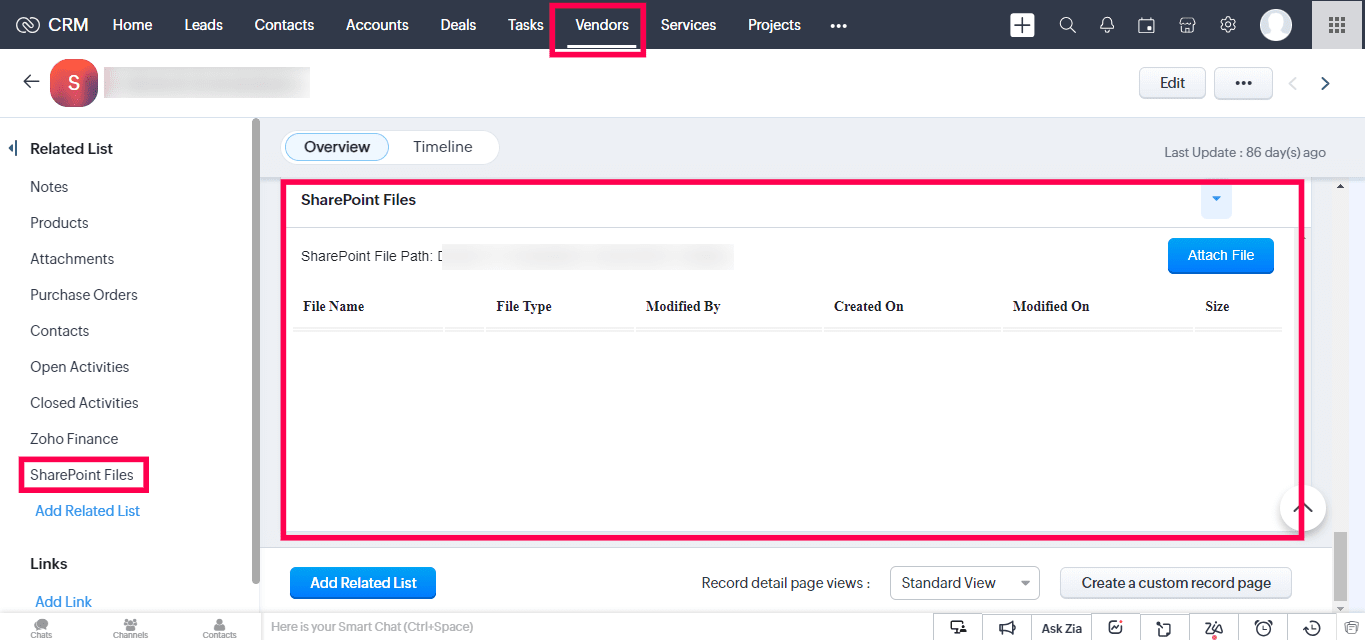Jump to Closed Activities related list
Image resolution: width=1365 pixels, height=640 pixels.
(x=84, y=403)
